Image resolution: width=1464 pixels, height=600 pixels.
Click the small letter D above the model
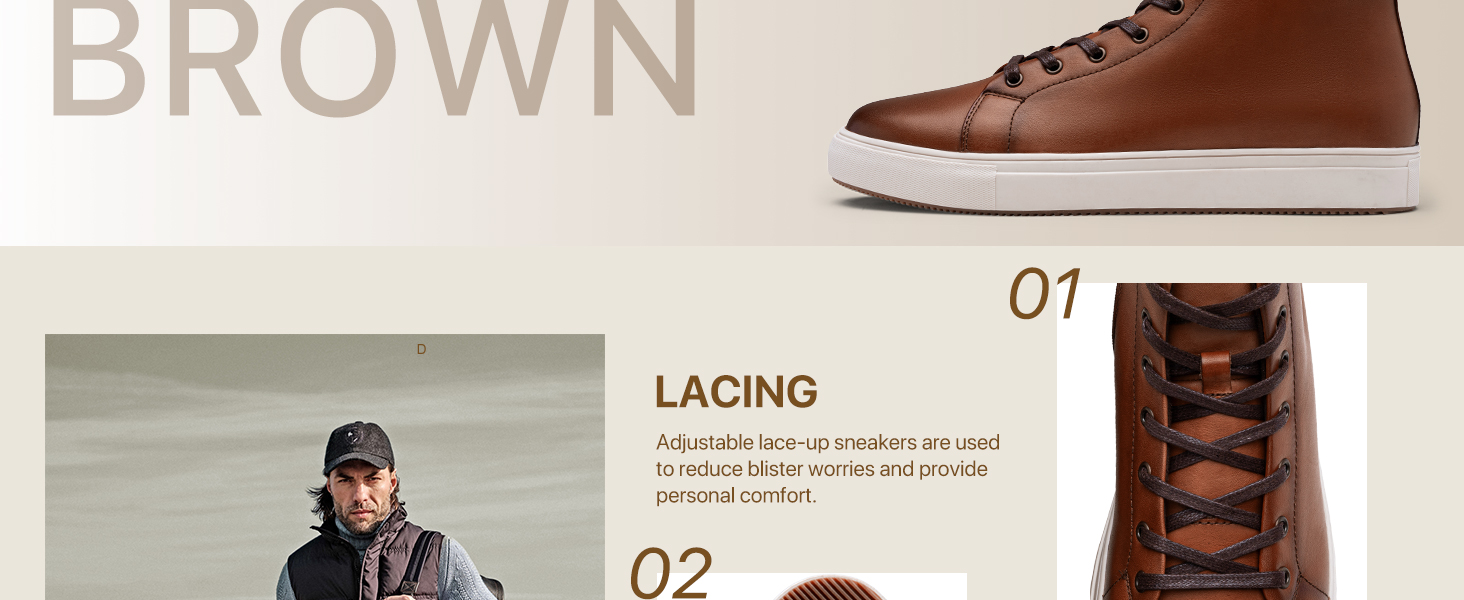(x=421, y=349)
